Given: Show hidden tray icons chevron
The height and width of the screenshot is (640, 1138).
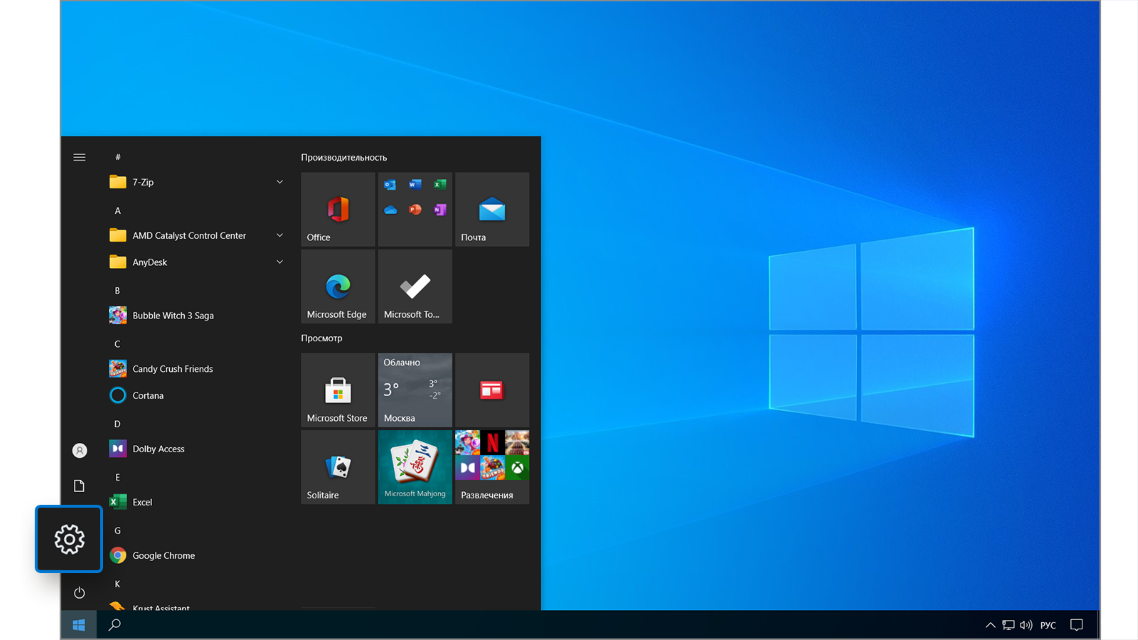Looking at the screenshot, I should click(x=990, y=625).
